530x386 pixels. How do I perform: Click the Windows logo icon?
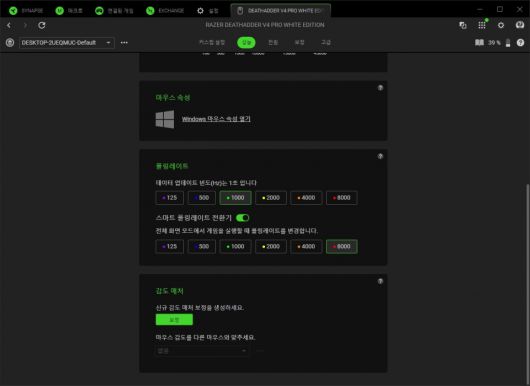click(x=165, y=119)
